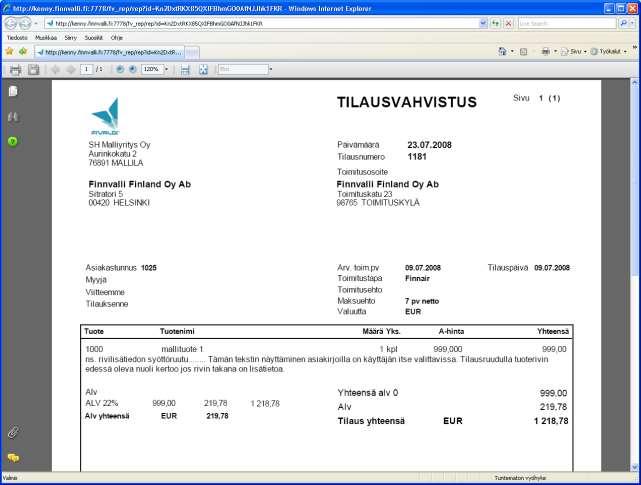Viewport: 641px width, 485px height.
Task: Click the fit width scrolling mode icon
Action: coord(185,70)
